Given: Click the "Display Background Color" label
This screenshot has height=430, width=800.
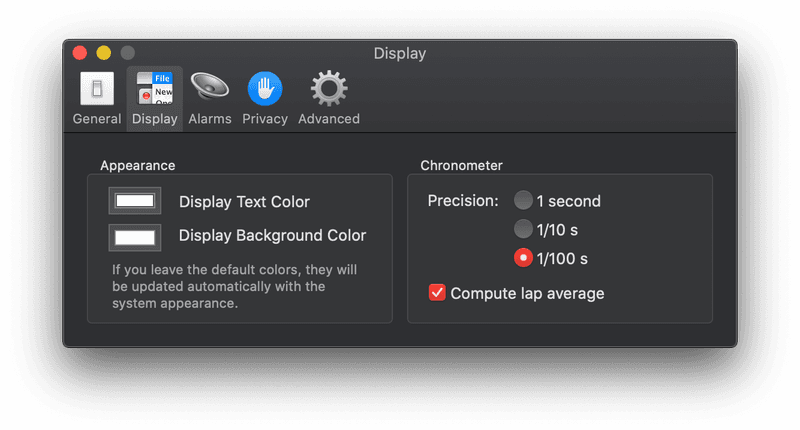Looking at the screenshot, I should [x=272, y=236].
